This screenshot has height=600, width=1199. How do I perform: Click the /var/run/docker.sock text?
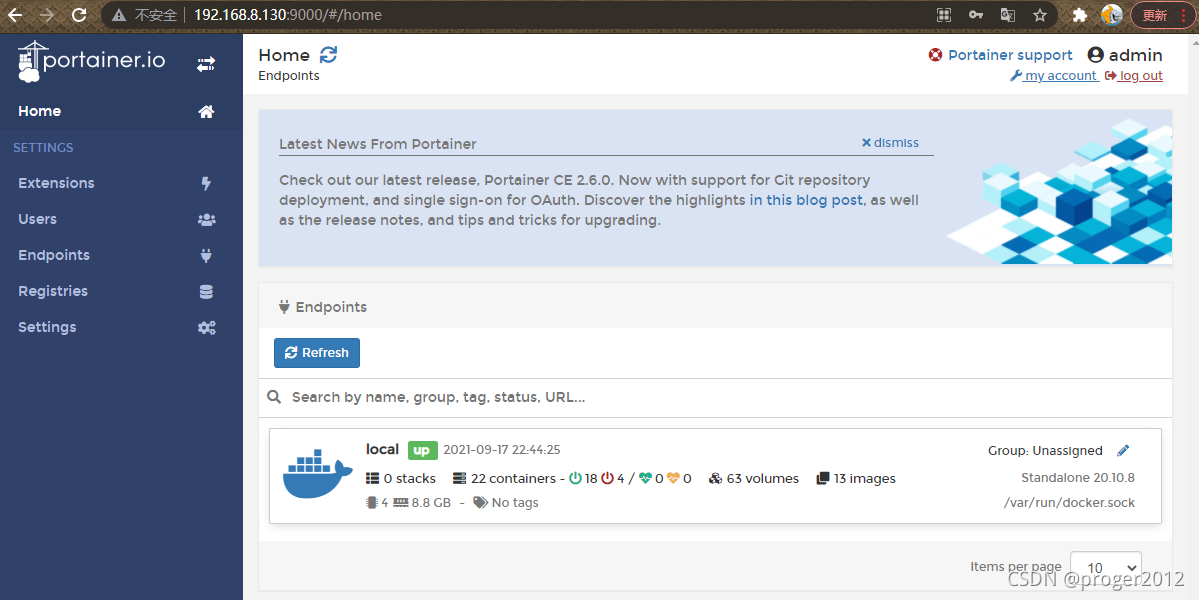pyautogui.click(x=1069, y=503)
